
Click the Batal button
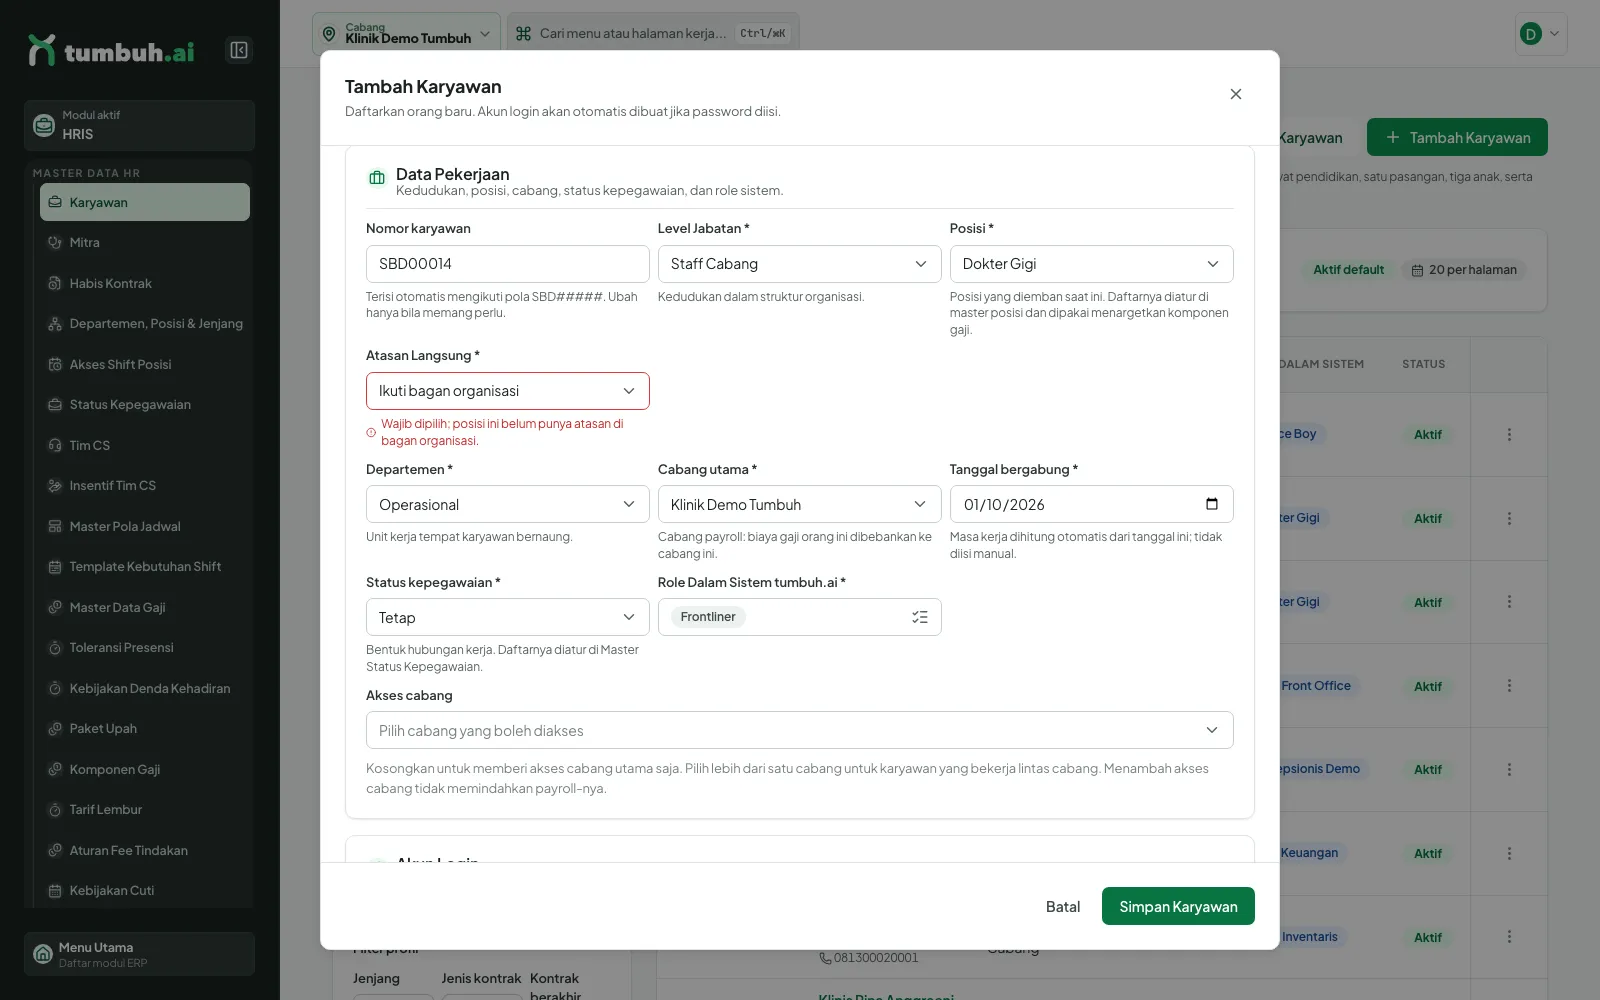coord(1062,906)
